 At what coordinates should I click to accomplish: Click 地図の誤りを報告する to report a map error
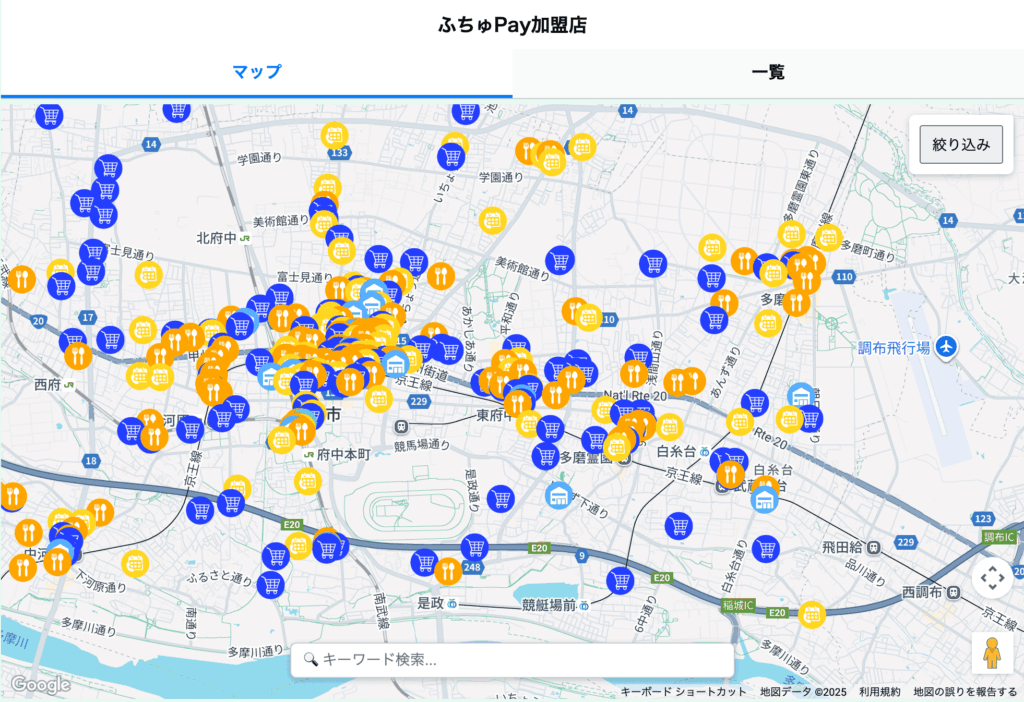pos(962,690)
